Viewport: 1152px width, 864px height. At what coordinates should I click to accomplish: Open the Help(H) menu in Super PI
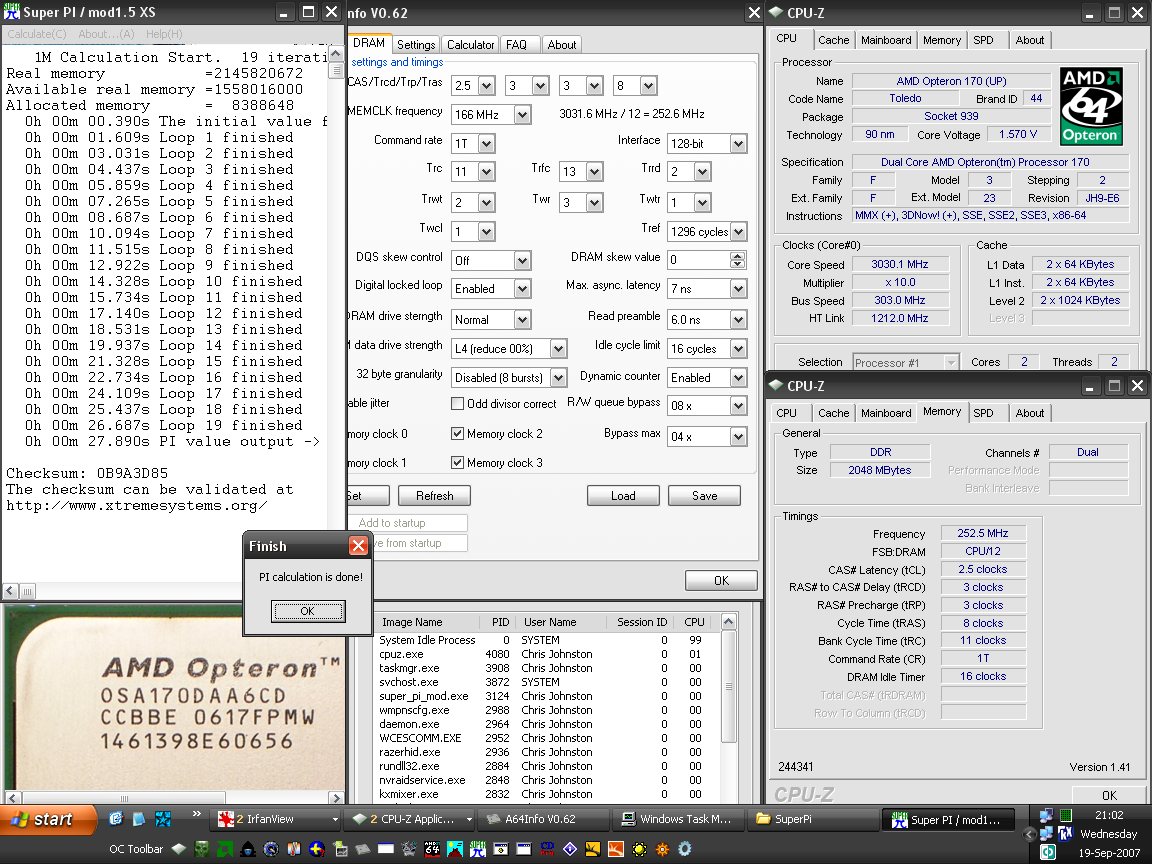(164, 34)
